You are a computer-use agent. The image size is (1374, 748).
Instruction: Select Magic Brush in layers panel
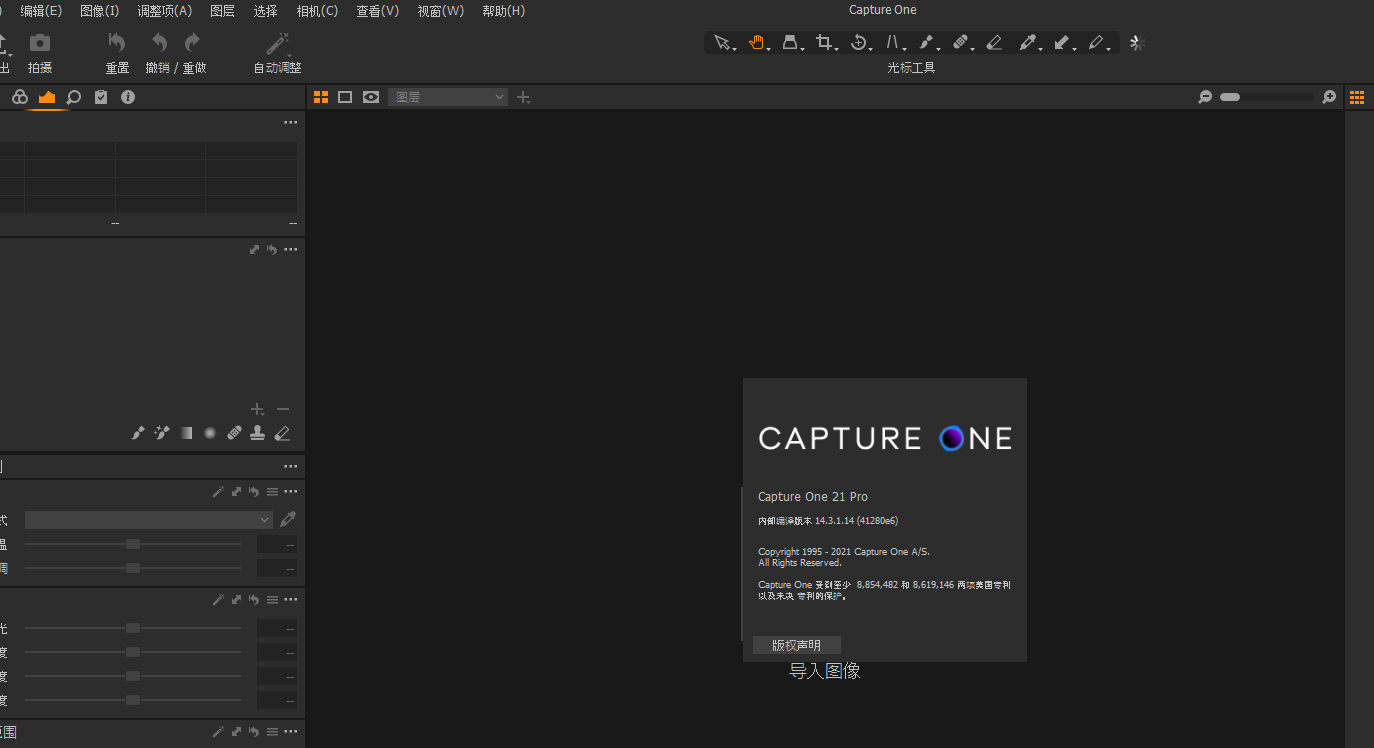pyautogui.click(x=162, y=433)
